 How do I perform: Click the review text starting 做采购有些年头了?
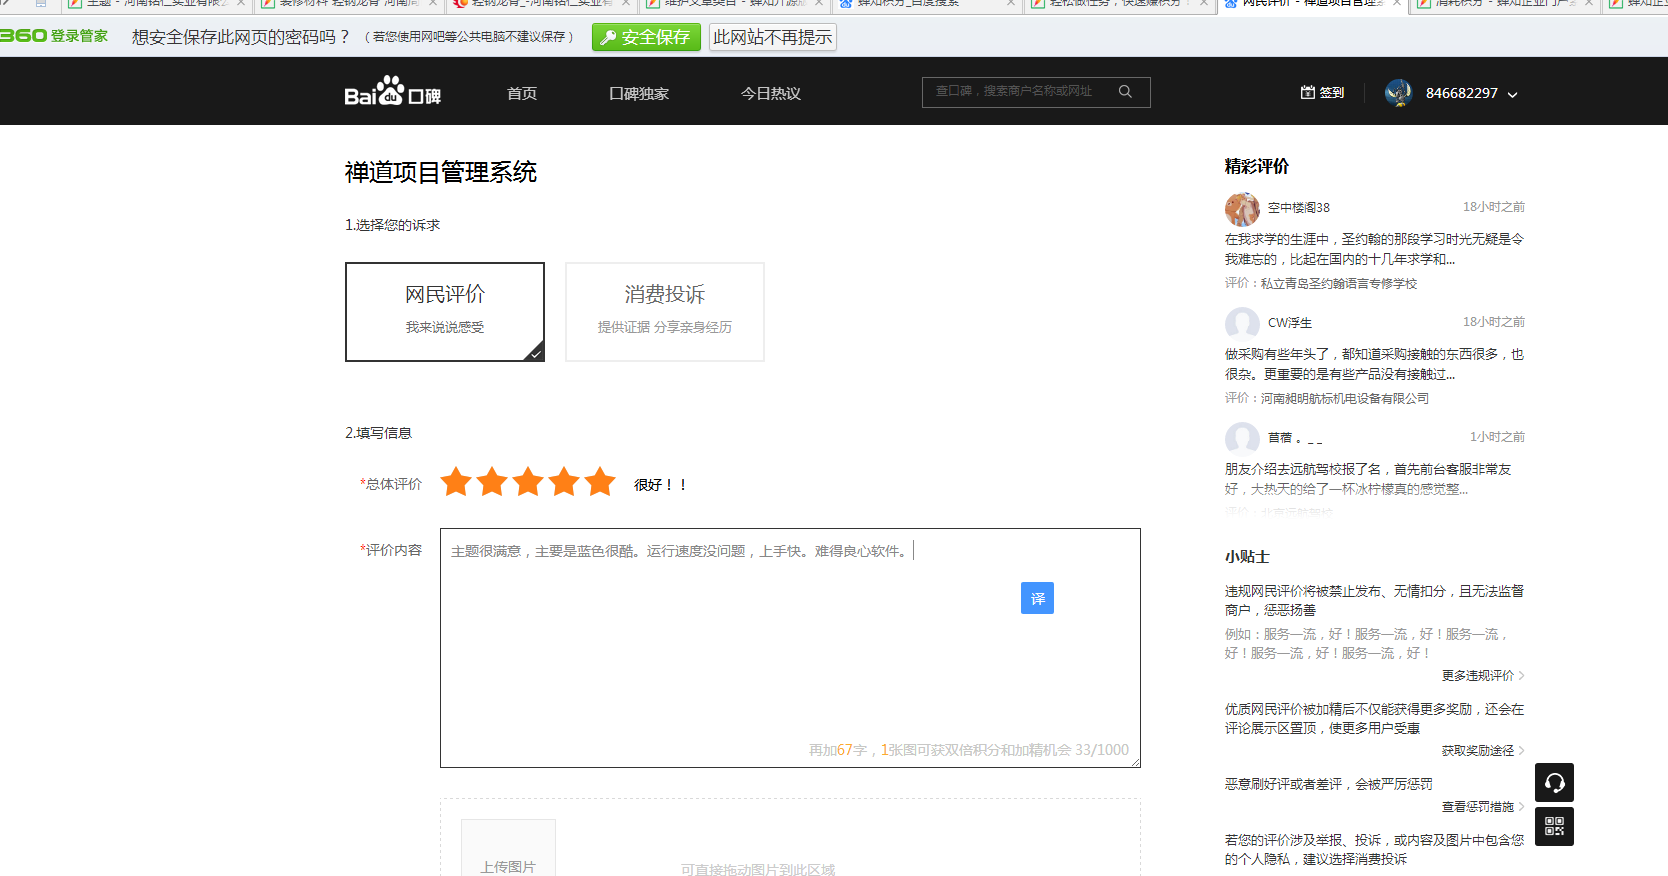(x=1374, y=364)
